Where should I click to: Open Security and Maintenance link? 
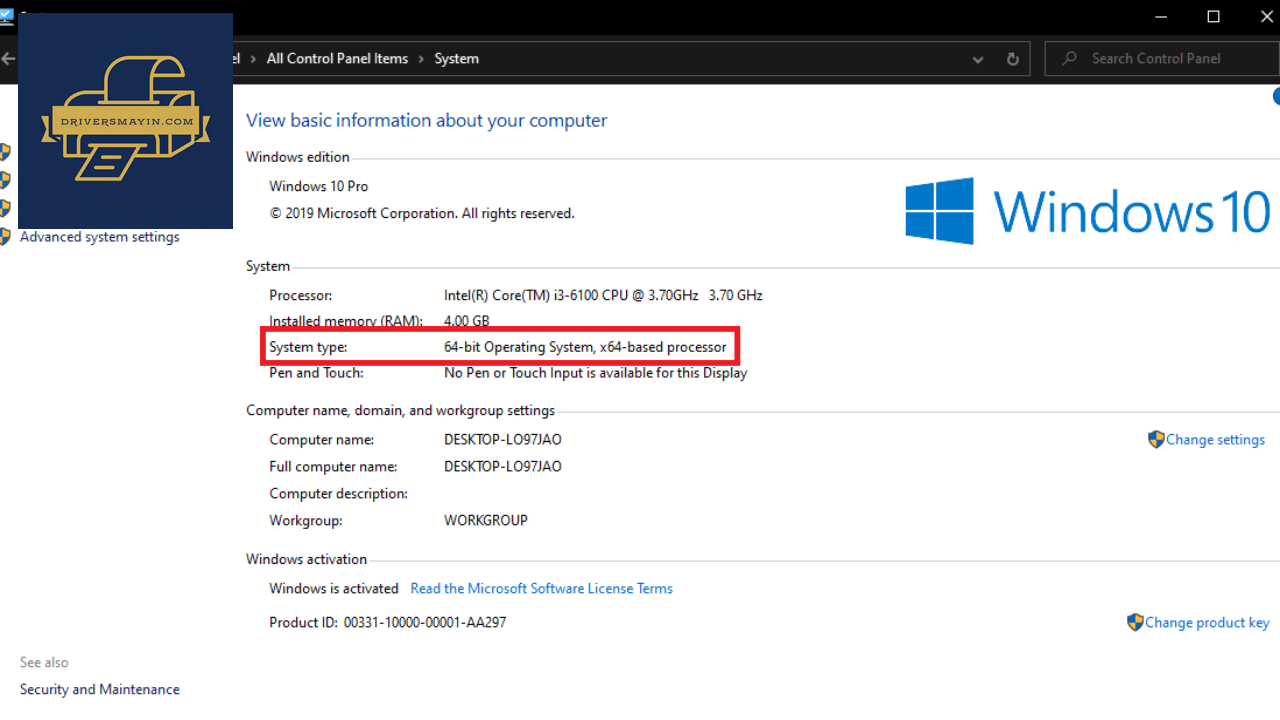tap(100, 689)
